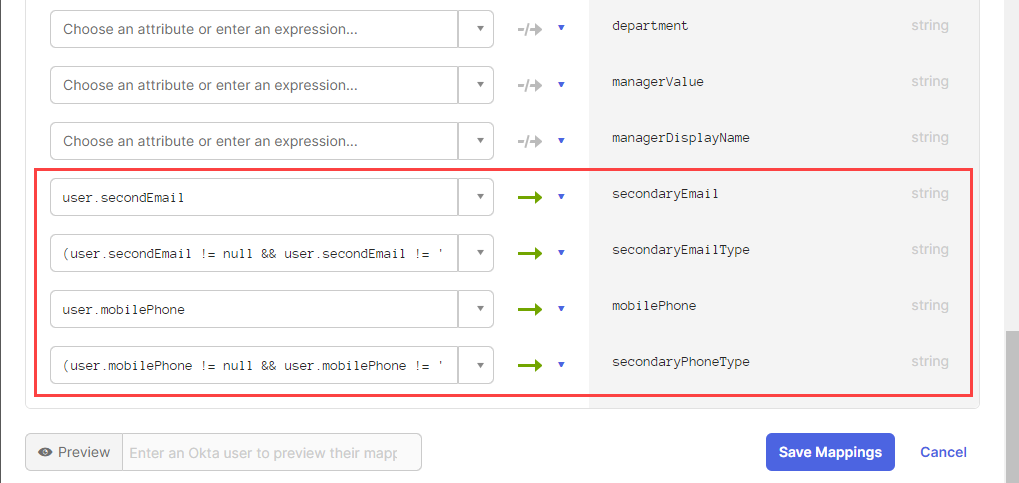The image size is (1019, 483).
Task: Click the gray do-not-map arrow for managerValue
Action: tap(530, 85)
